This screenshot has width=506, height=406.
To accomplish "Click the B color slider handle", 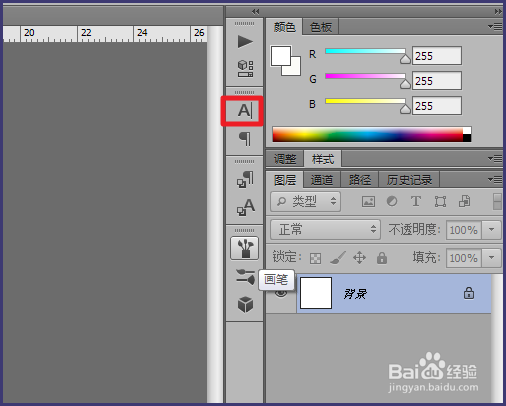I will (x=405, y=109).
